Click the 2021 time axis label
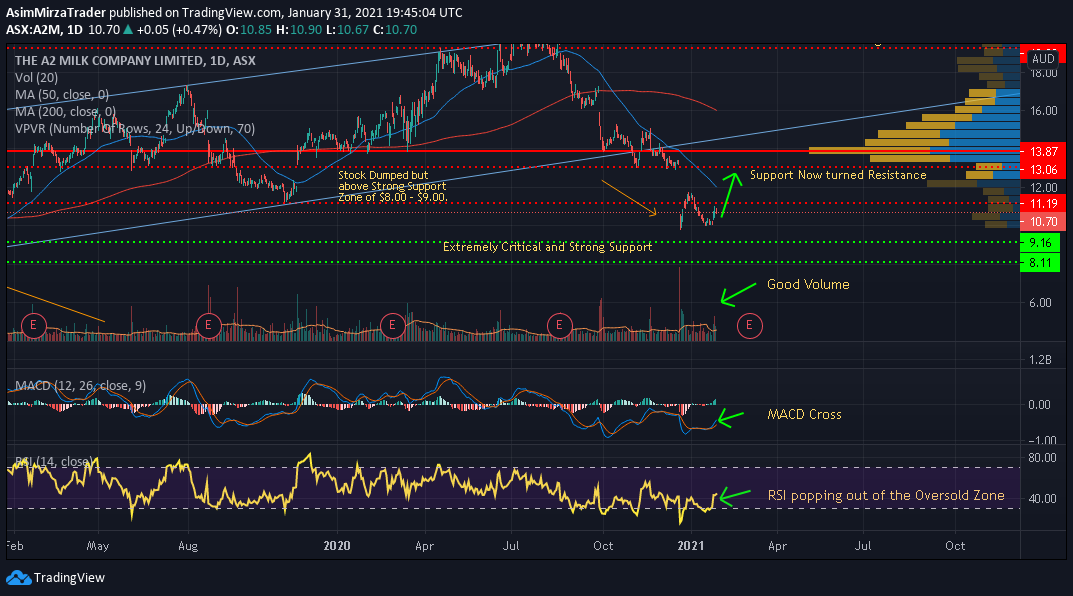The image size is (1073, 596). click(690, 545)
